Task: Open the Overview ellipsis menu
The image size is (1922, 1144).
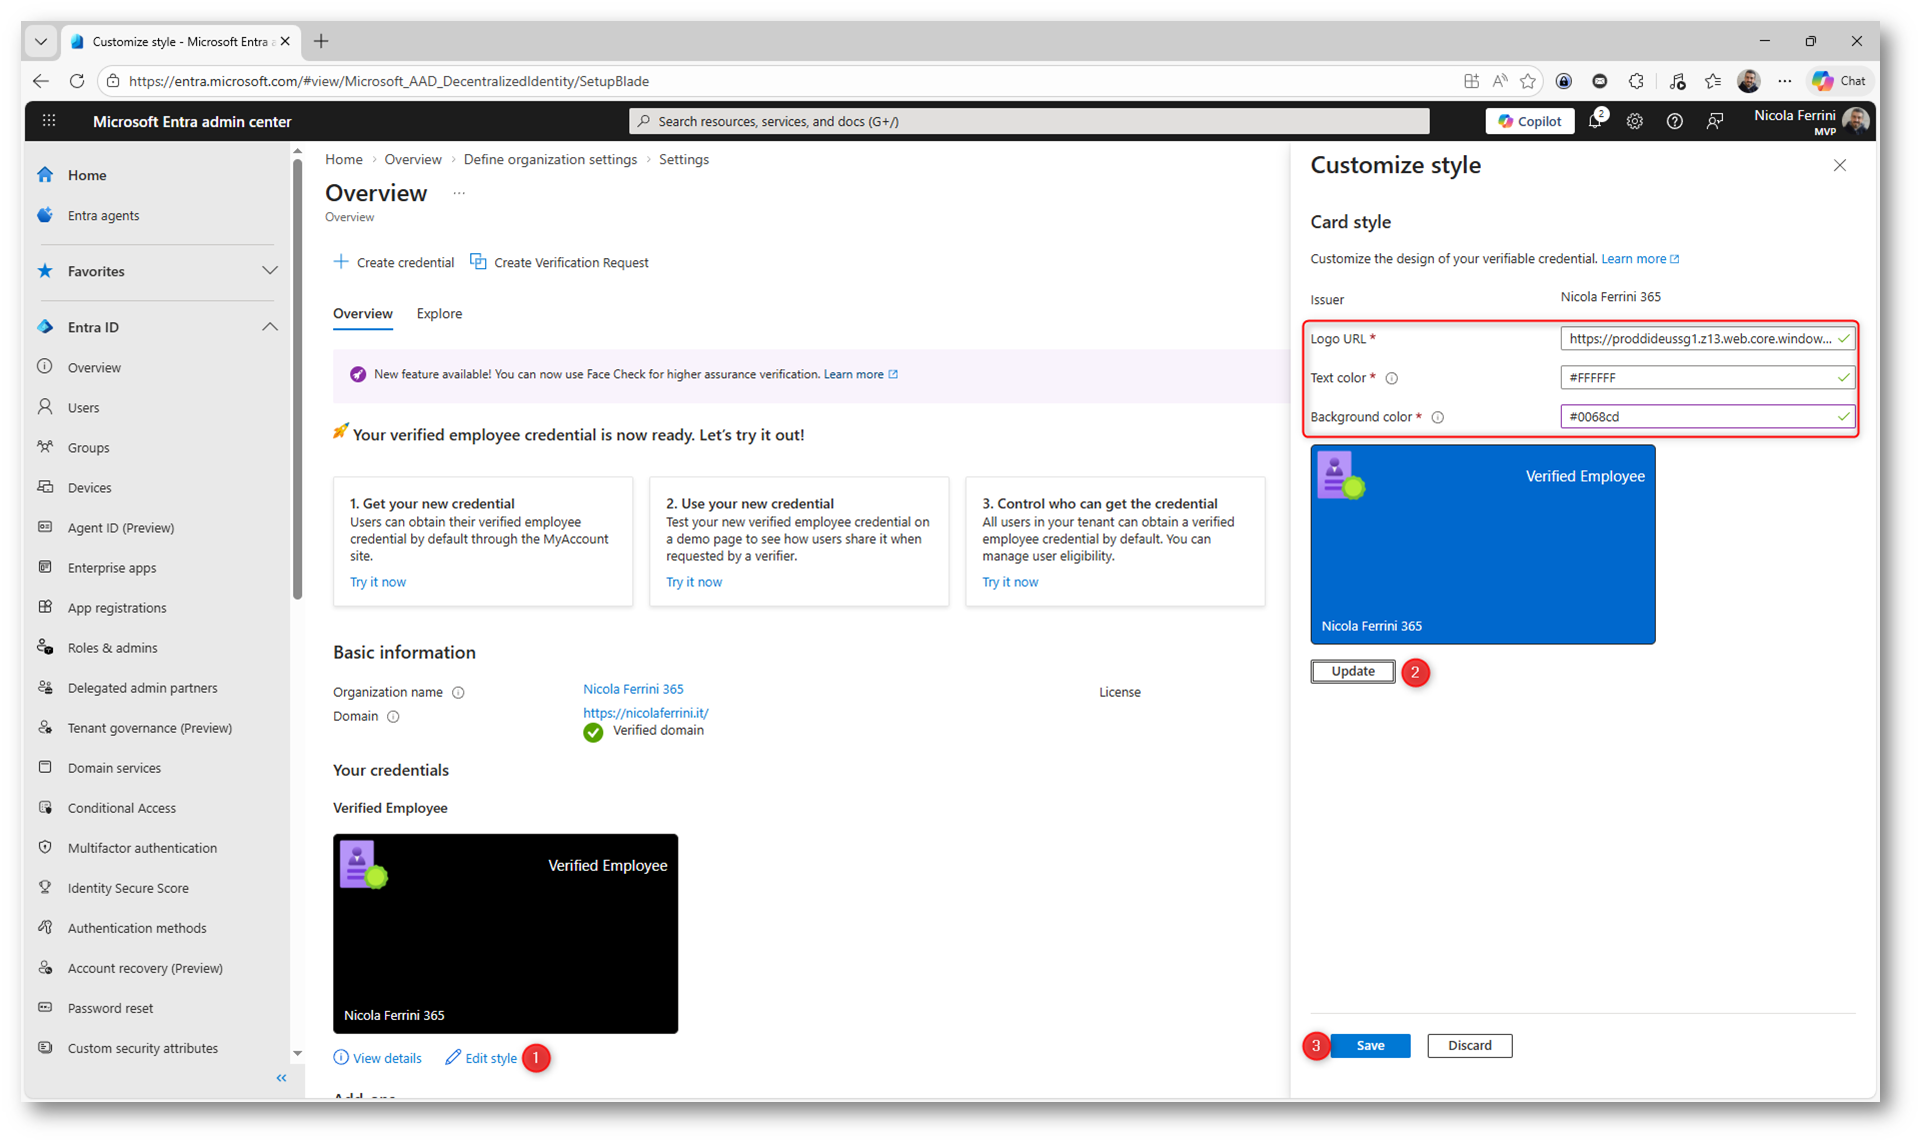Action: (x=459, y=193)
